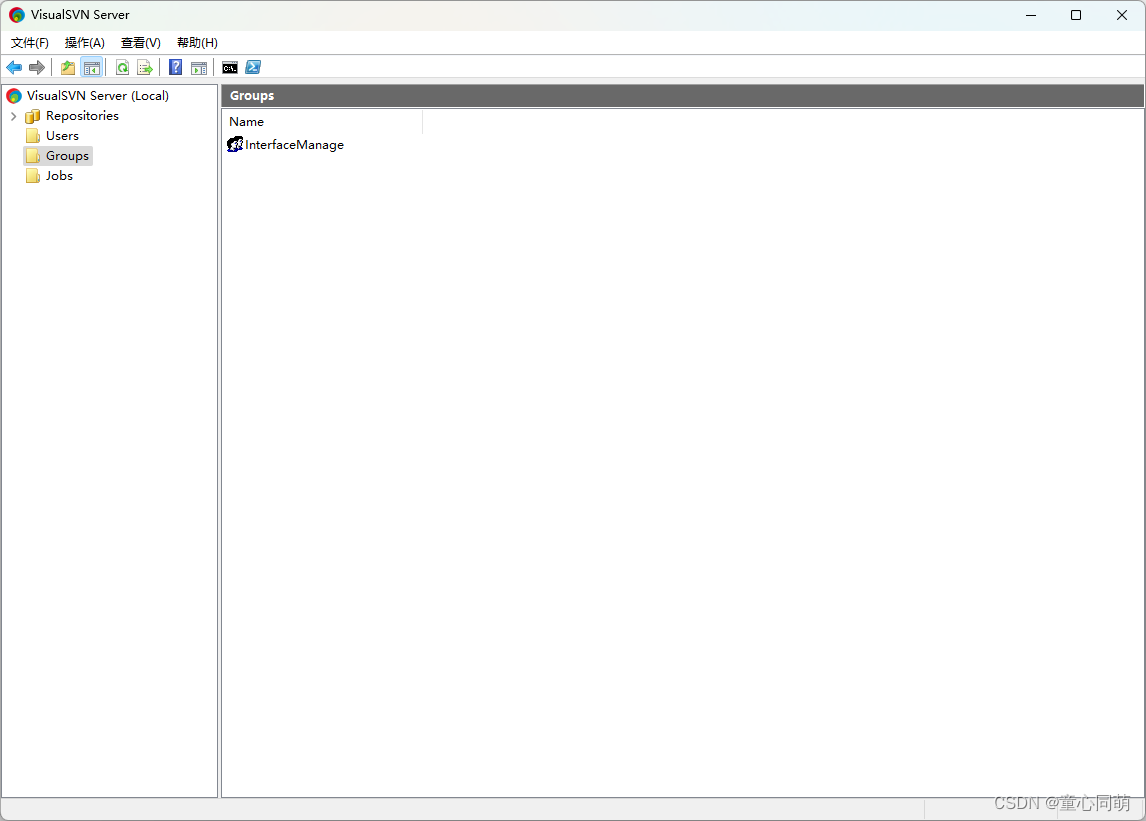Click the VisualSVN logo in title bar

pyautogui.click(x=17, y=15)
